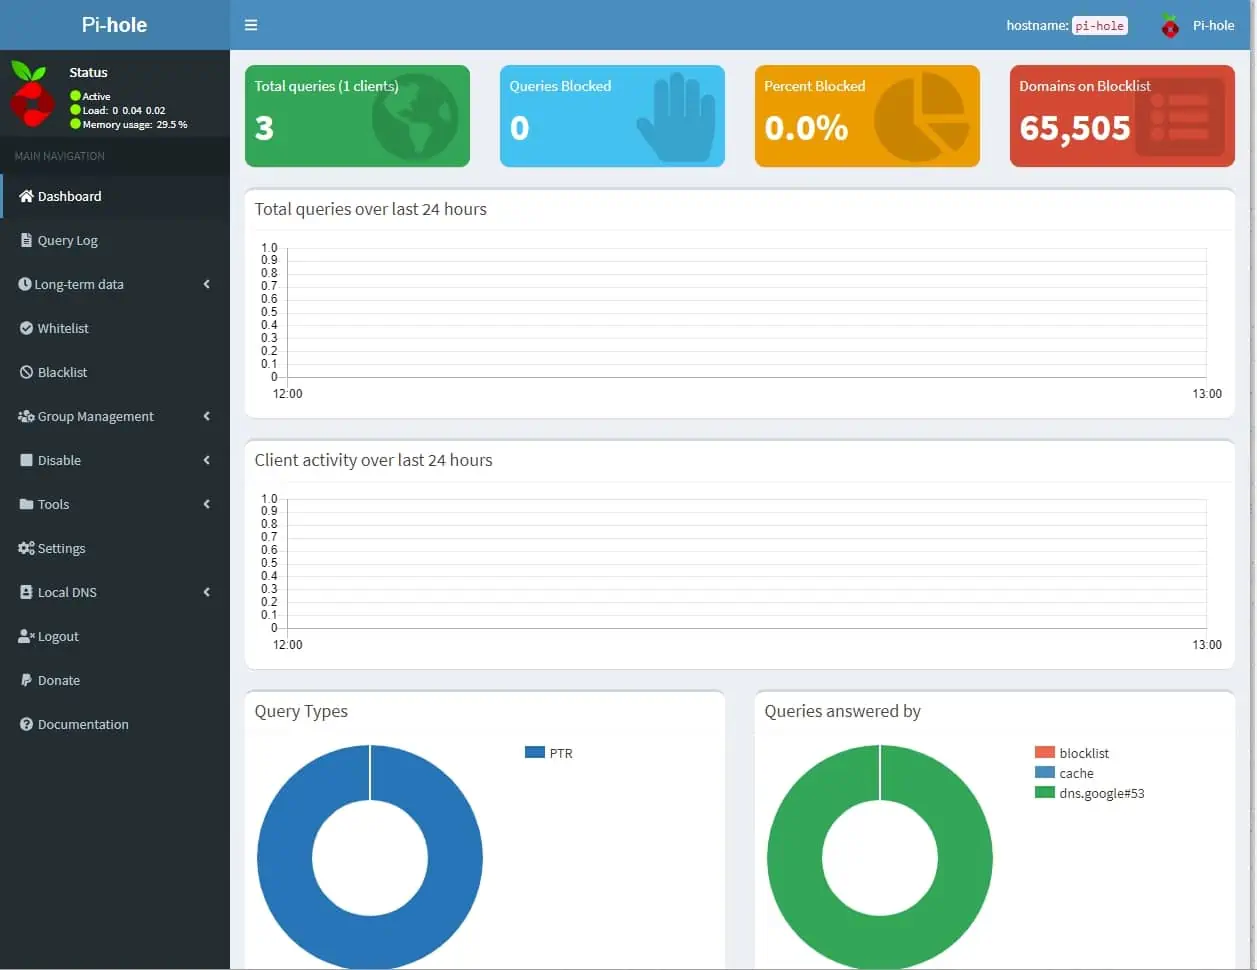This screenshot has width=1257, height=970.
Task: Click the blue Query Types donut chart
Action: tap(285, 858)
